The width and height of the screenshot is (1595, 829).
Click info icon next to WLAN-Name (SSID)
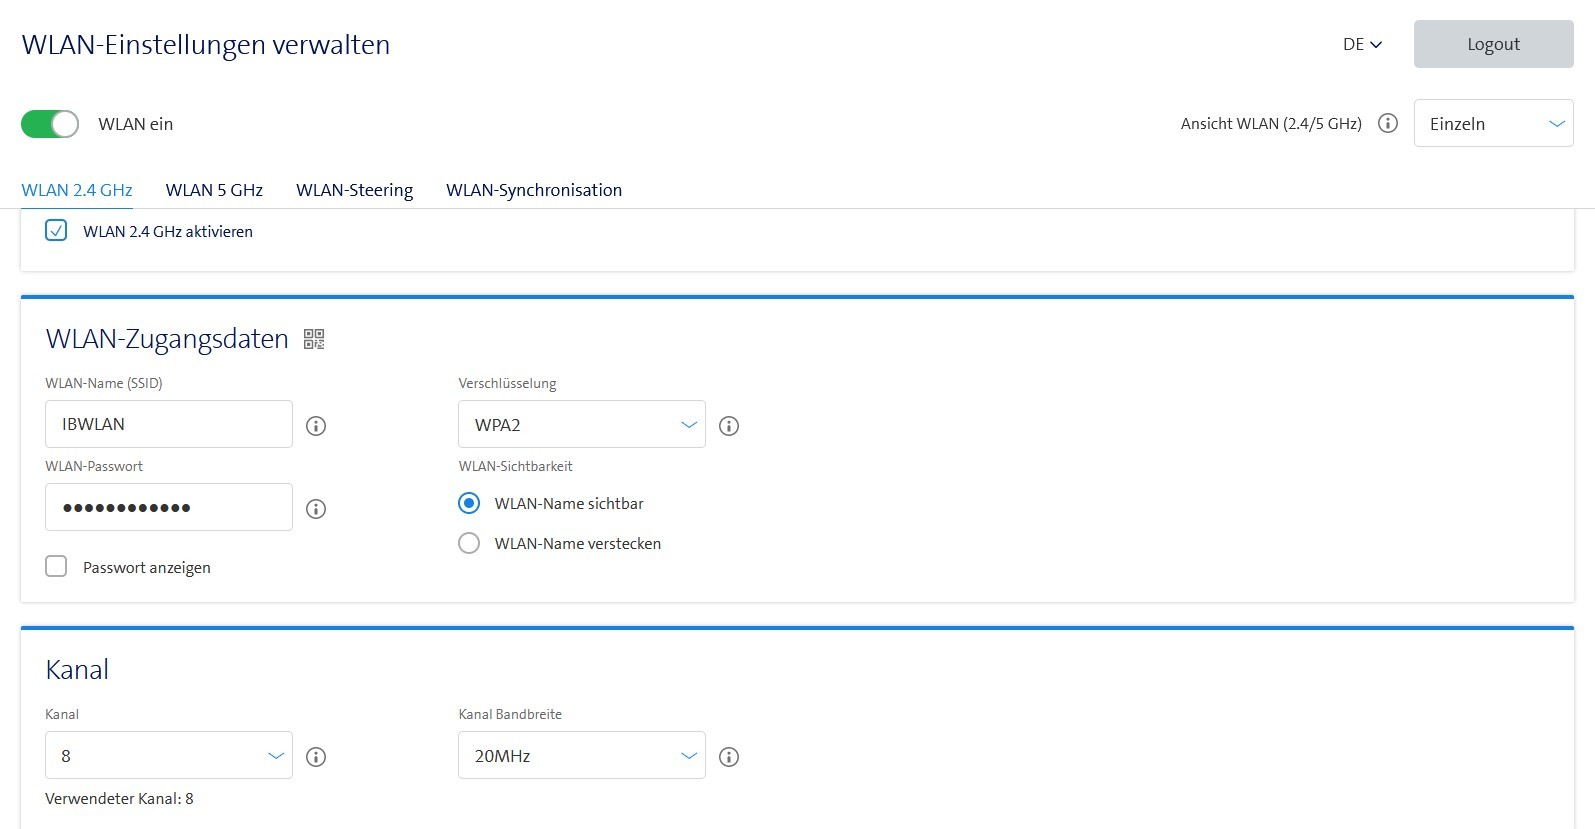(x=316, y=426)
